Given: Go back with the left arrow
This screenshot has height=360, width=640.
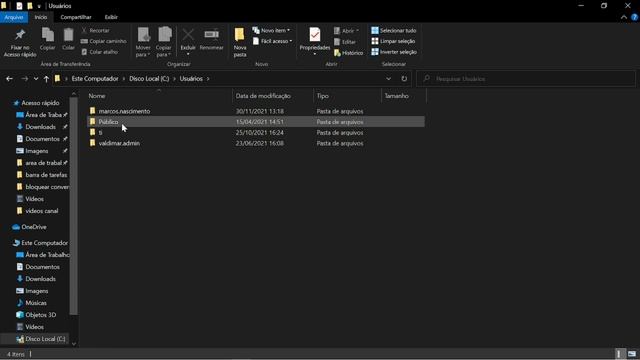Looking at the screenshot, I should (x=9, y=79).
